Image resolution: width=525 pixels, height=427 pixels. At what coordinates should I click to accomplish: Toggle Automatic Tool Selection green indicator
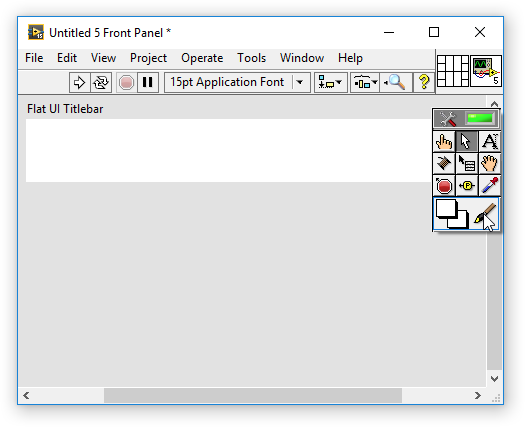(x=480, y=118)
